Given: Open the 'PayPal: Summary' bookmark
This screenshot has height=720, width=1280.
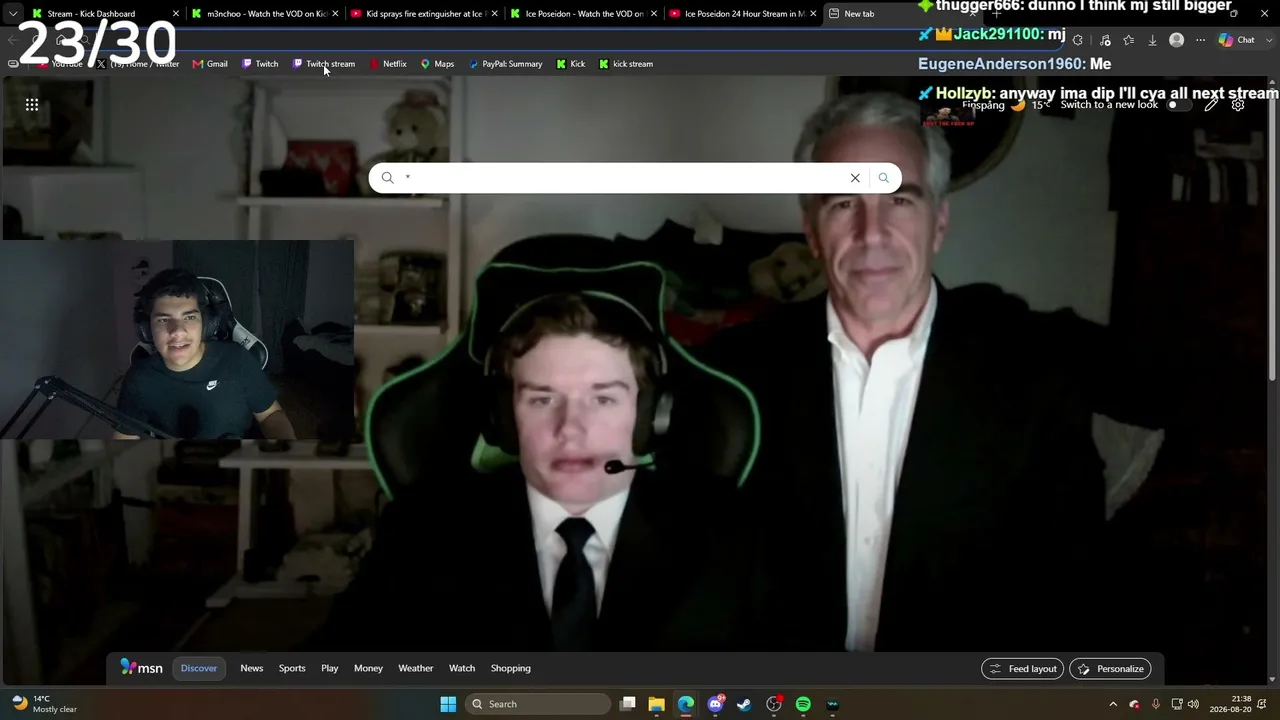Looking at the screenshot, I should tap(505, 64).
